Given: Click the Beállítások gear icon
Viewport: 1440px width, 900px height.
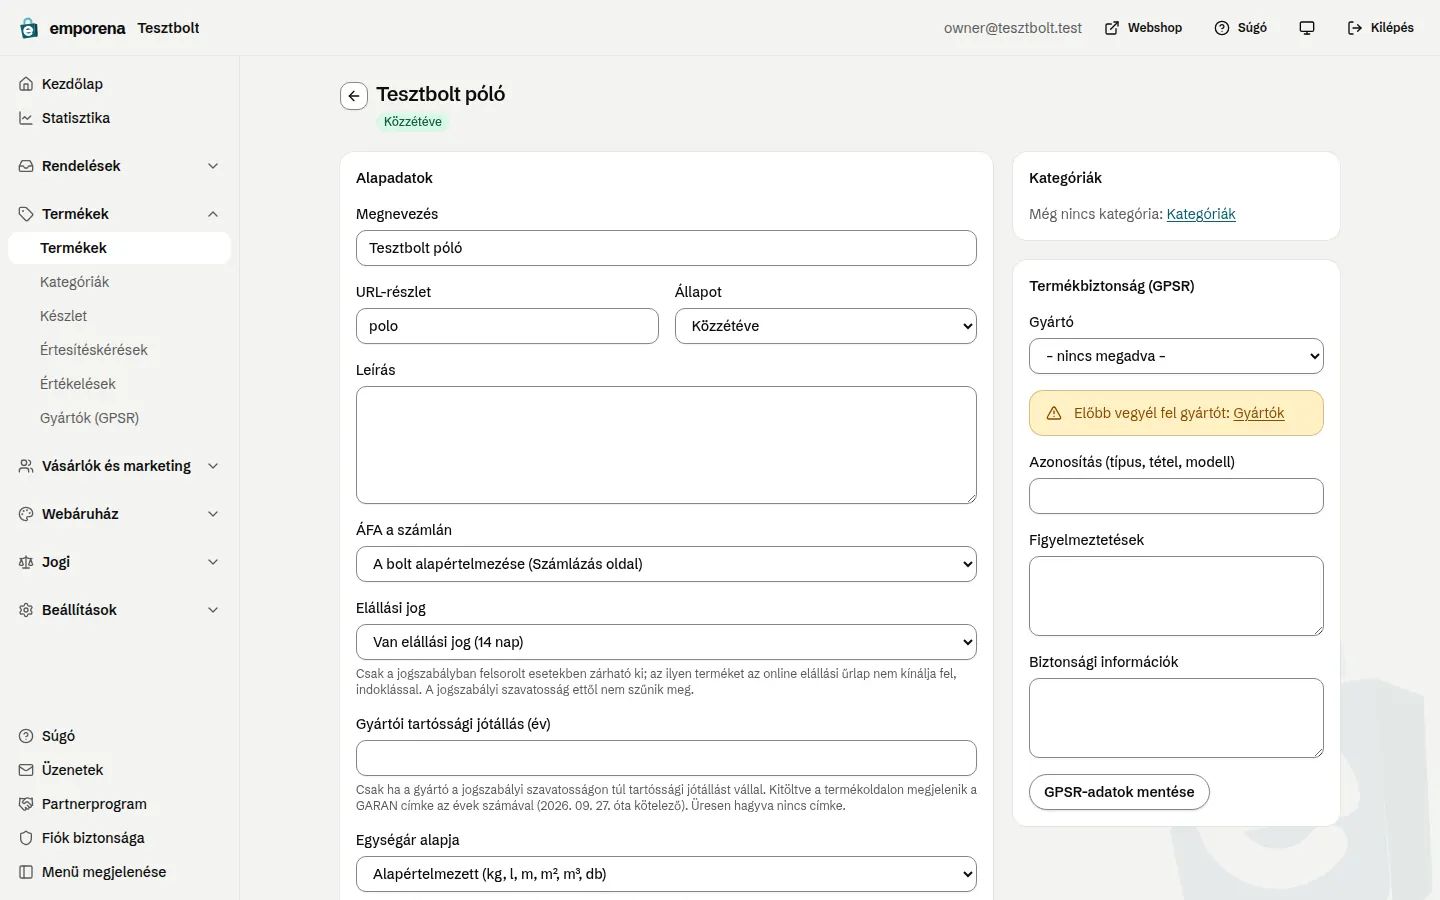Looking at the screenshot, I should [x=26, y=610].
